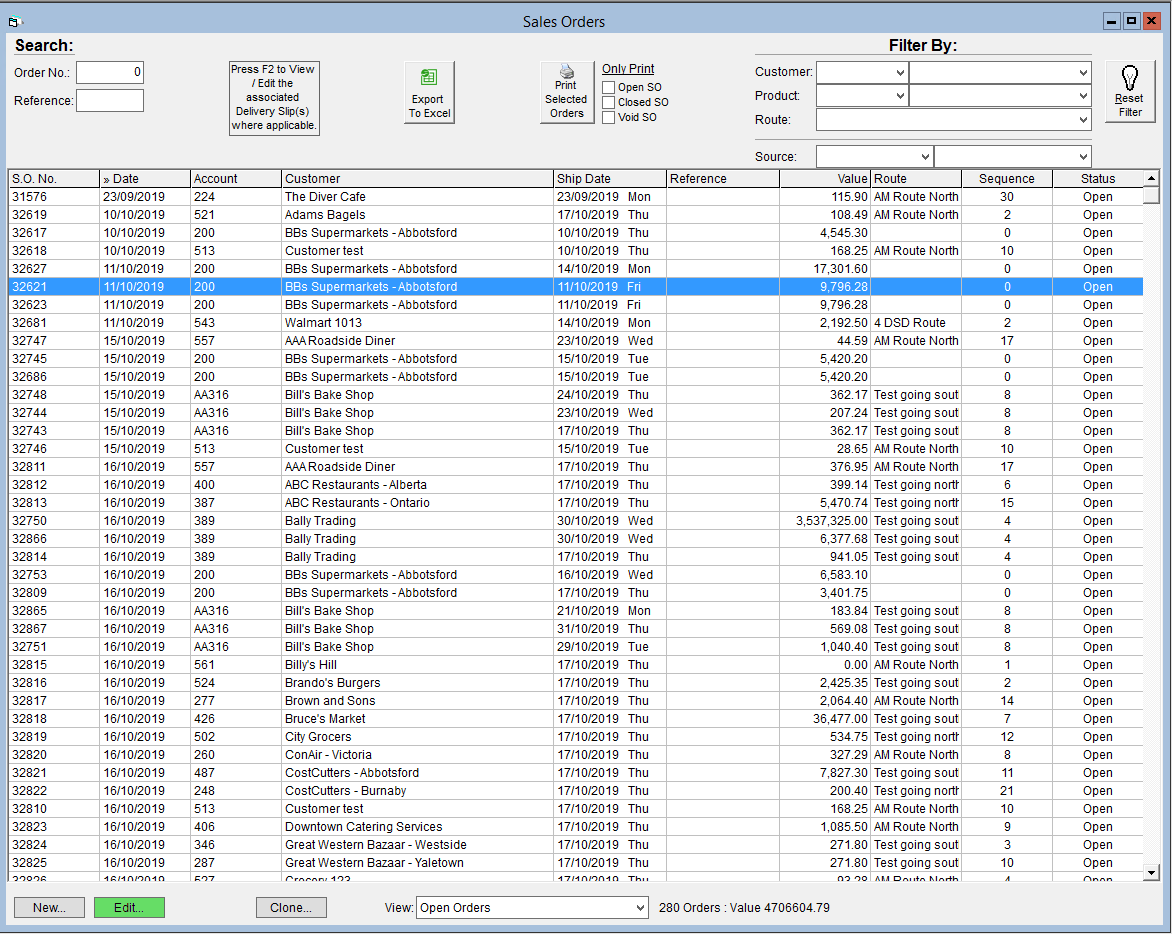Open the View Open Orders dropdown

(x=640, y=908)
